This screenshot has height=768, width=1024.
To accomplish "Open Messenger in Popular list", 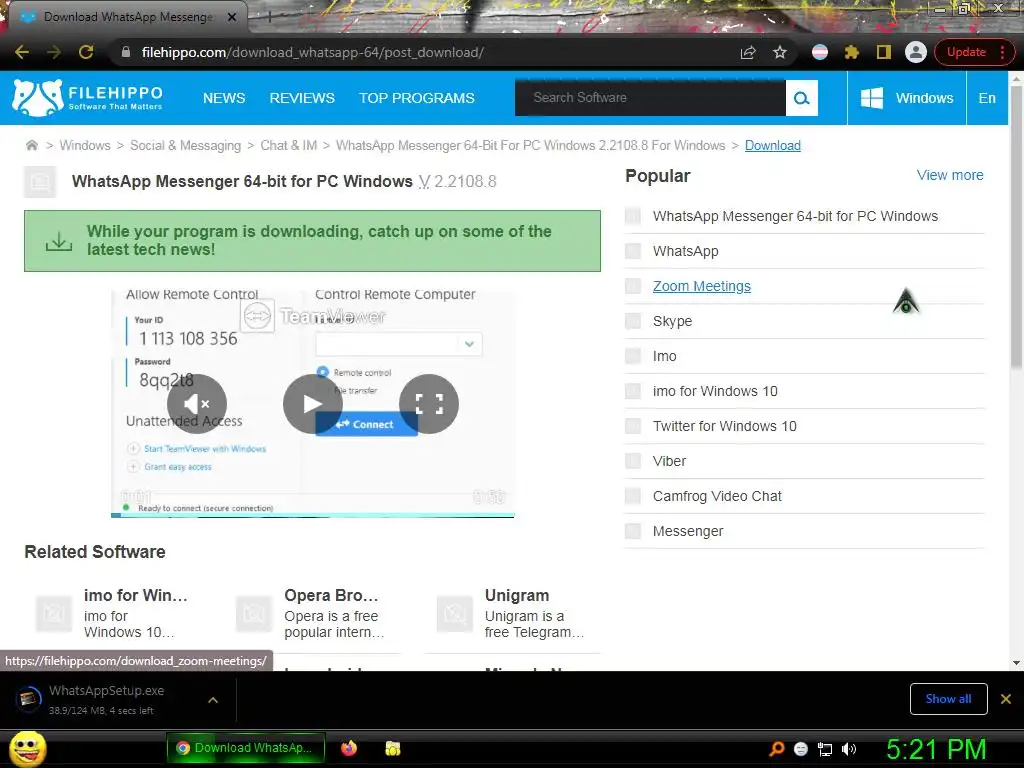I will (688, 532).
